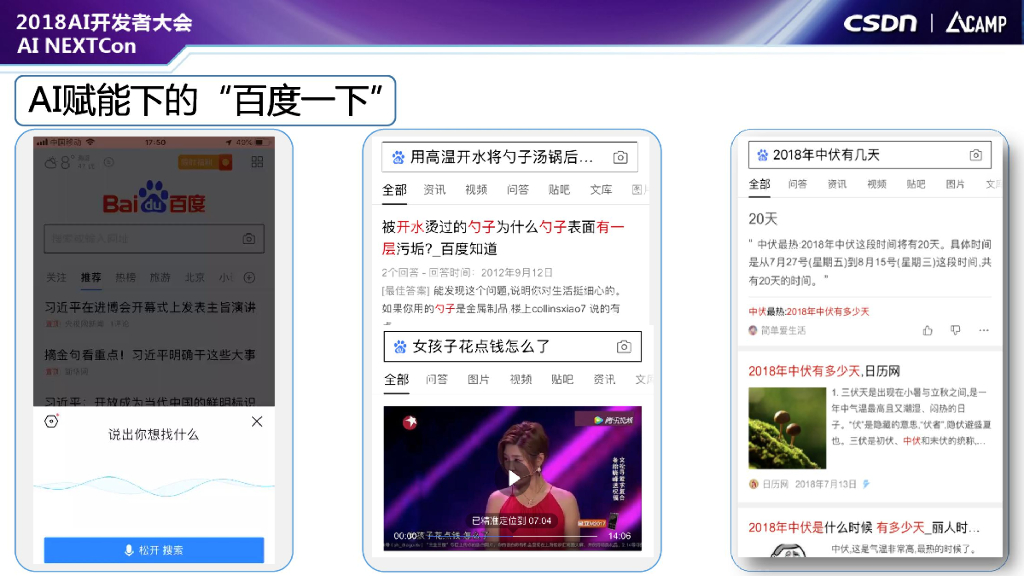Click the 20天 answer heading
The image size is (1024, 576).
click(x=763, y=219)
